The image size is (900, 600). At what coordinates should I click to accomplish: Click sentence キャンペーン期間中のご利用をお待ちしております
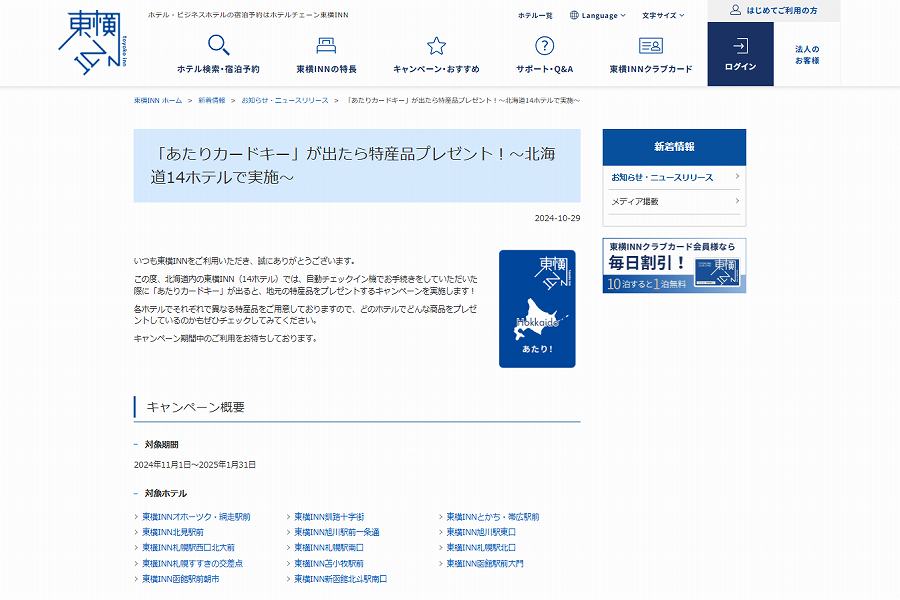226,338
